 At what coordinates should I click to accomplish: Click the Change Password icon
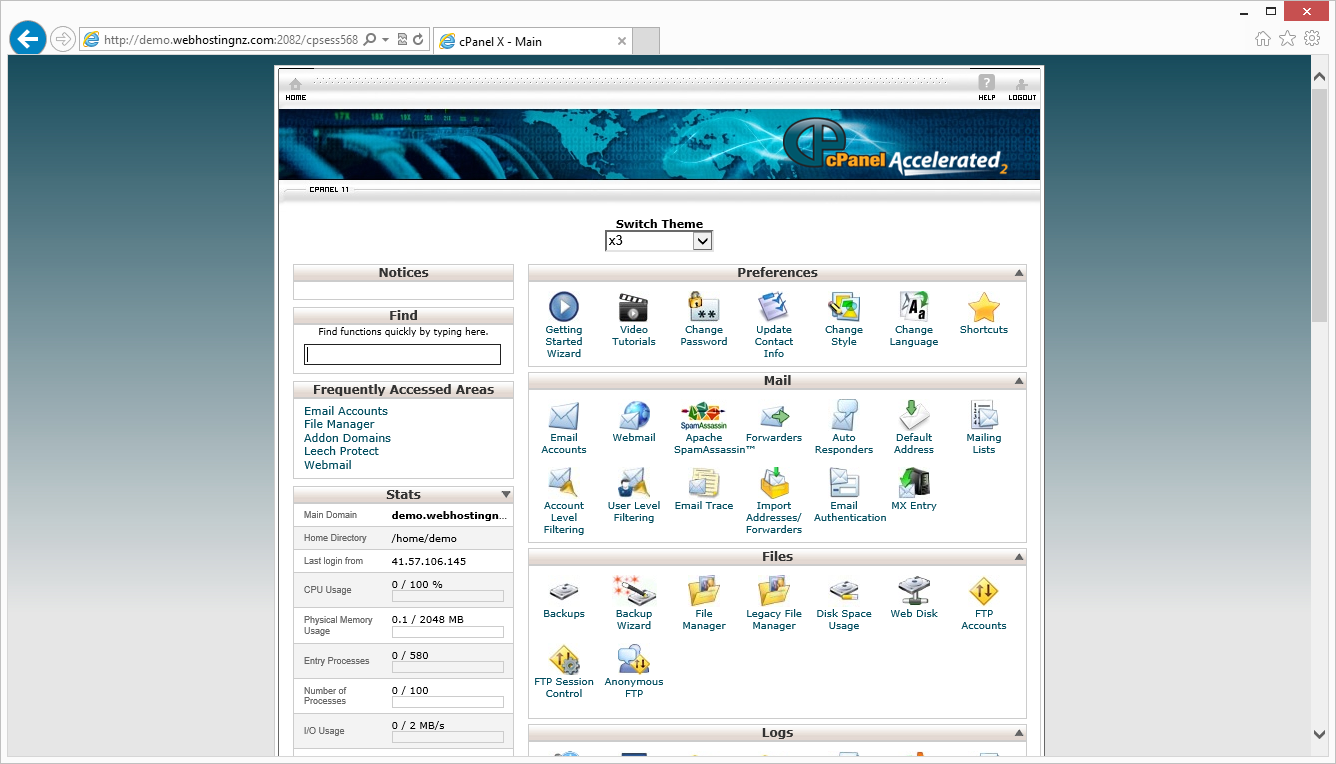point(704,308)
